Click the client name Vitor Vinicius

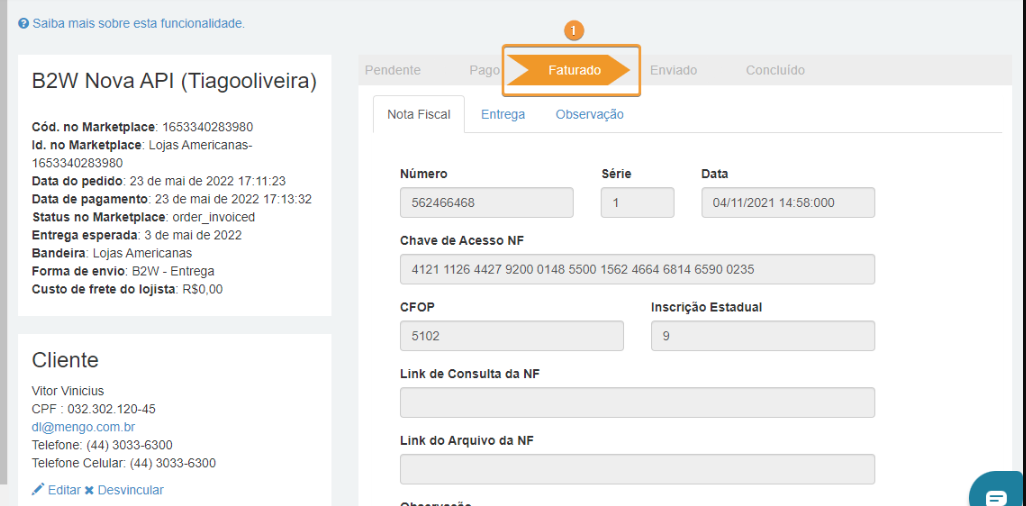click(x=68, y=391)
